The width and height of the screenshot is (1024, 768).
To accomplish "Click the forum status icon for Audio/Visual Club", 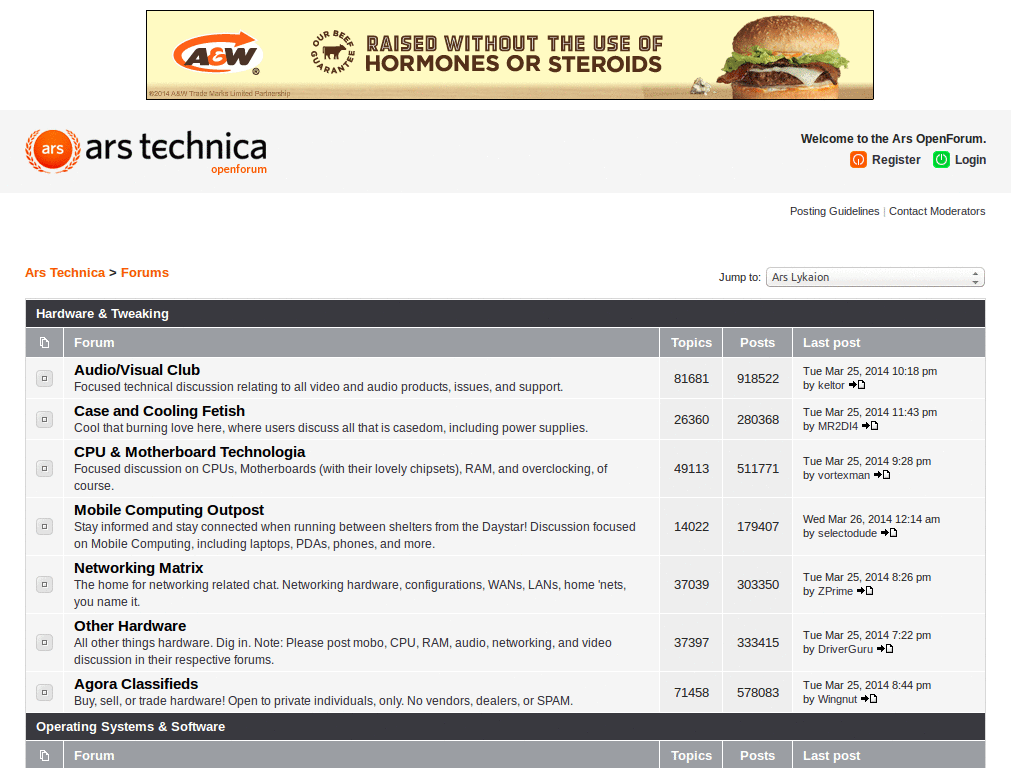I will pos(44,378).
